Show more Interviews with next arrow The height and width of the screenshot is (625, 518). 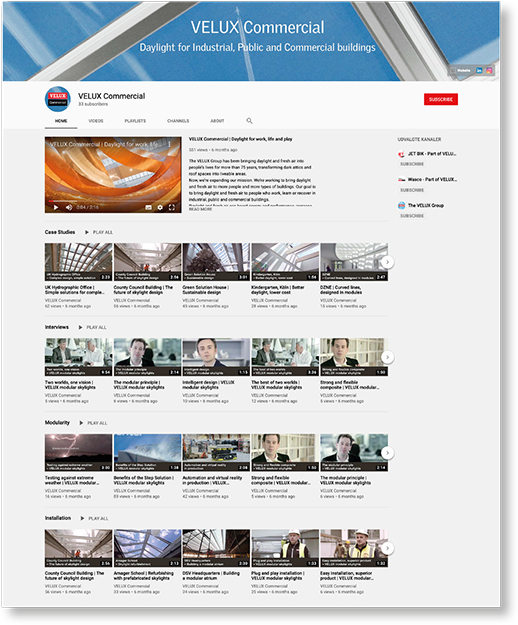click(x=387, y=357)
